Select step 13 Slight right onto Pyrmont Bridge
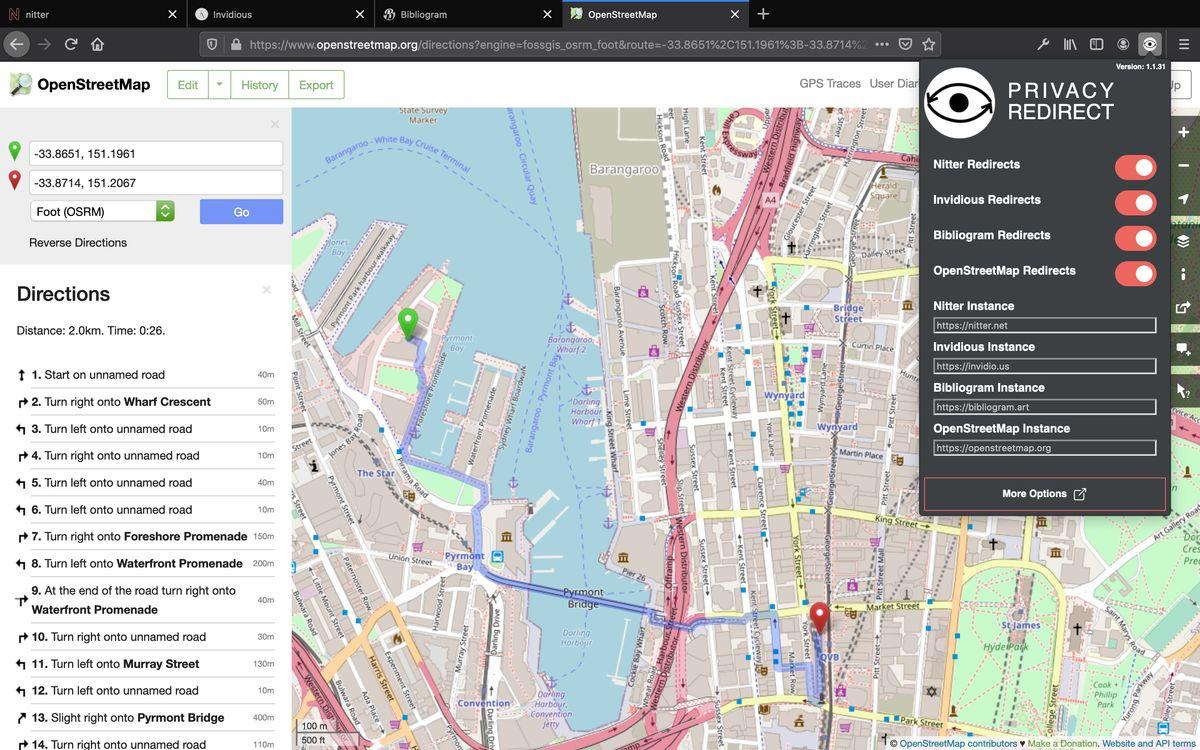Screen dimensions: 1200x750 tap(145, 718)
